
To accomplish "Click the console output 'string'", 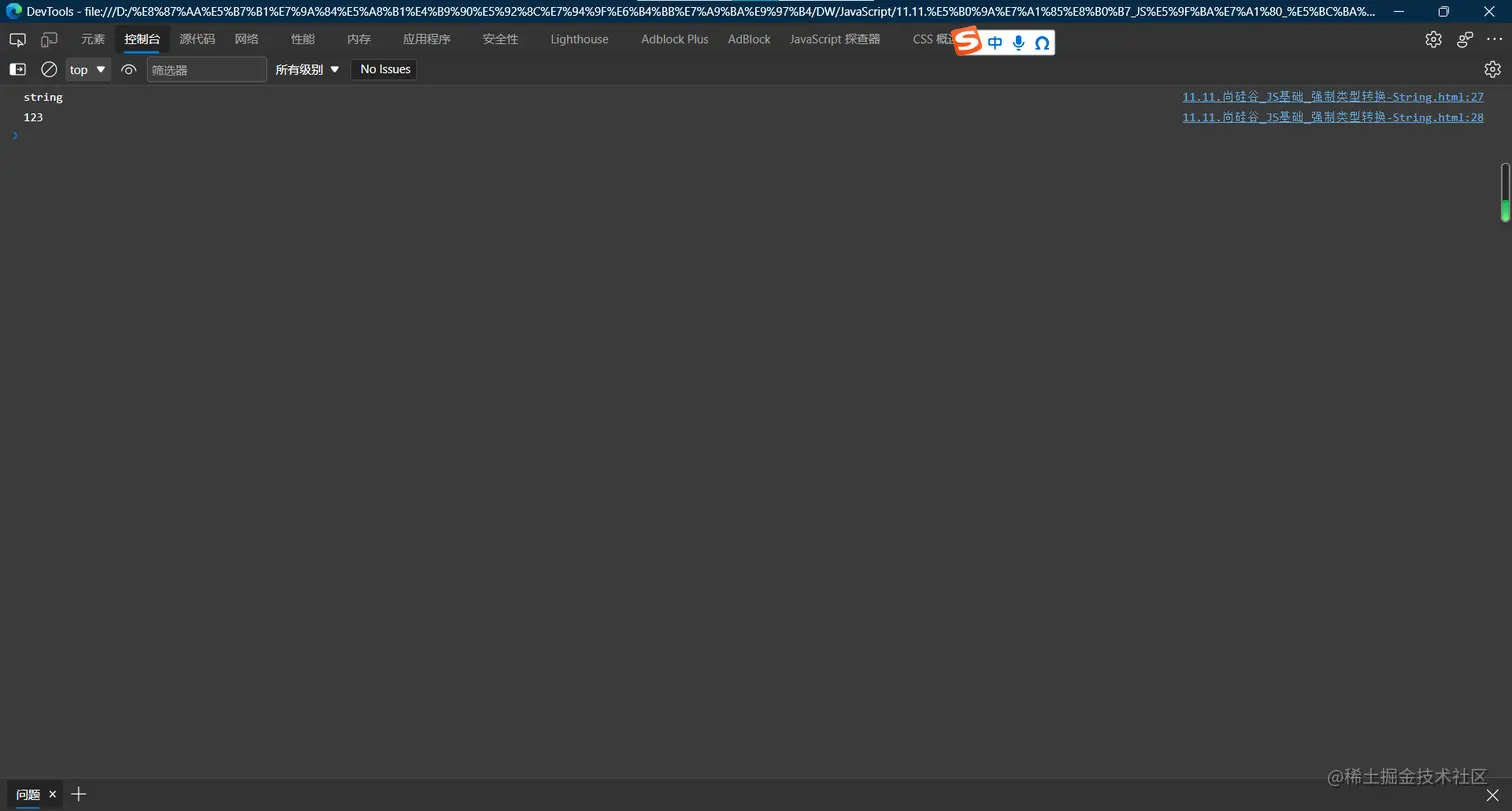I will click(x=43, y=97).
